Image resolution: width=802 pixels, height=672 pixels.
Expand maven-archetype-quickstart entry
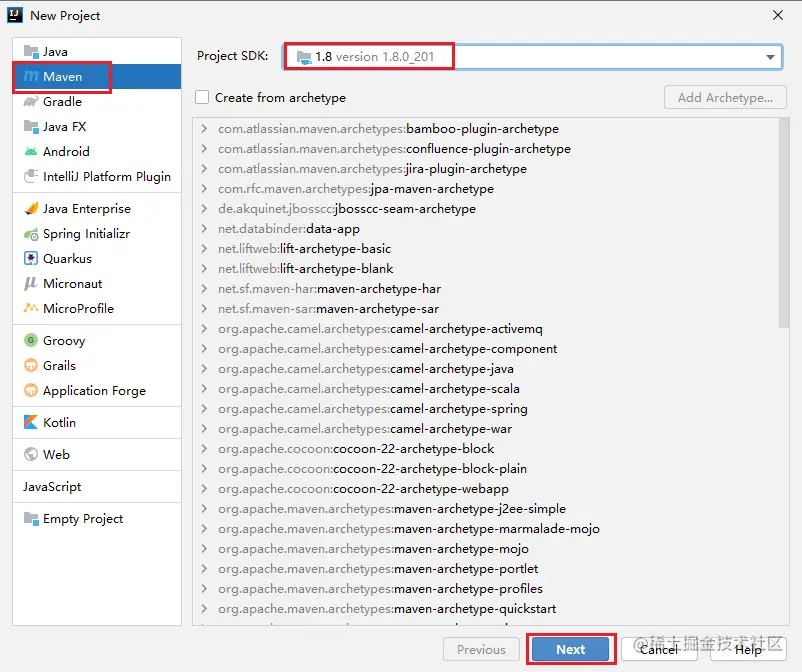[204, 609]
